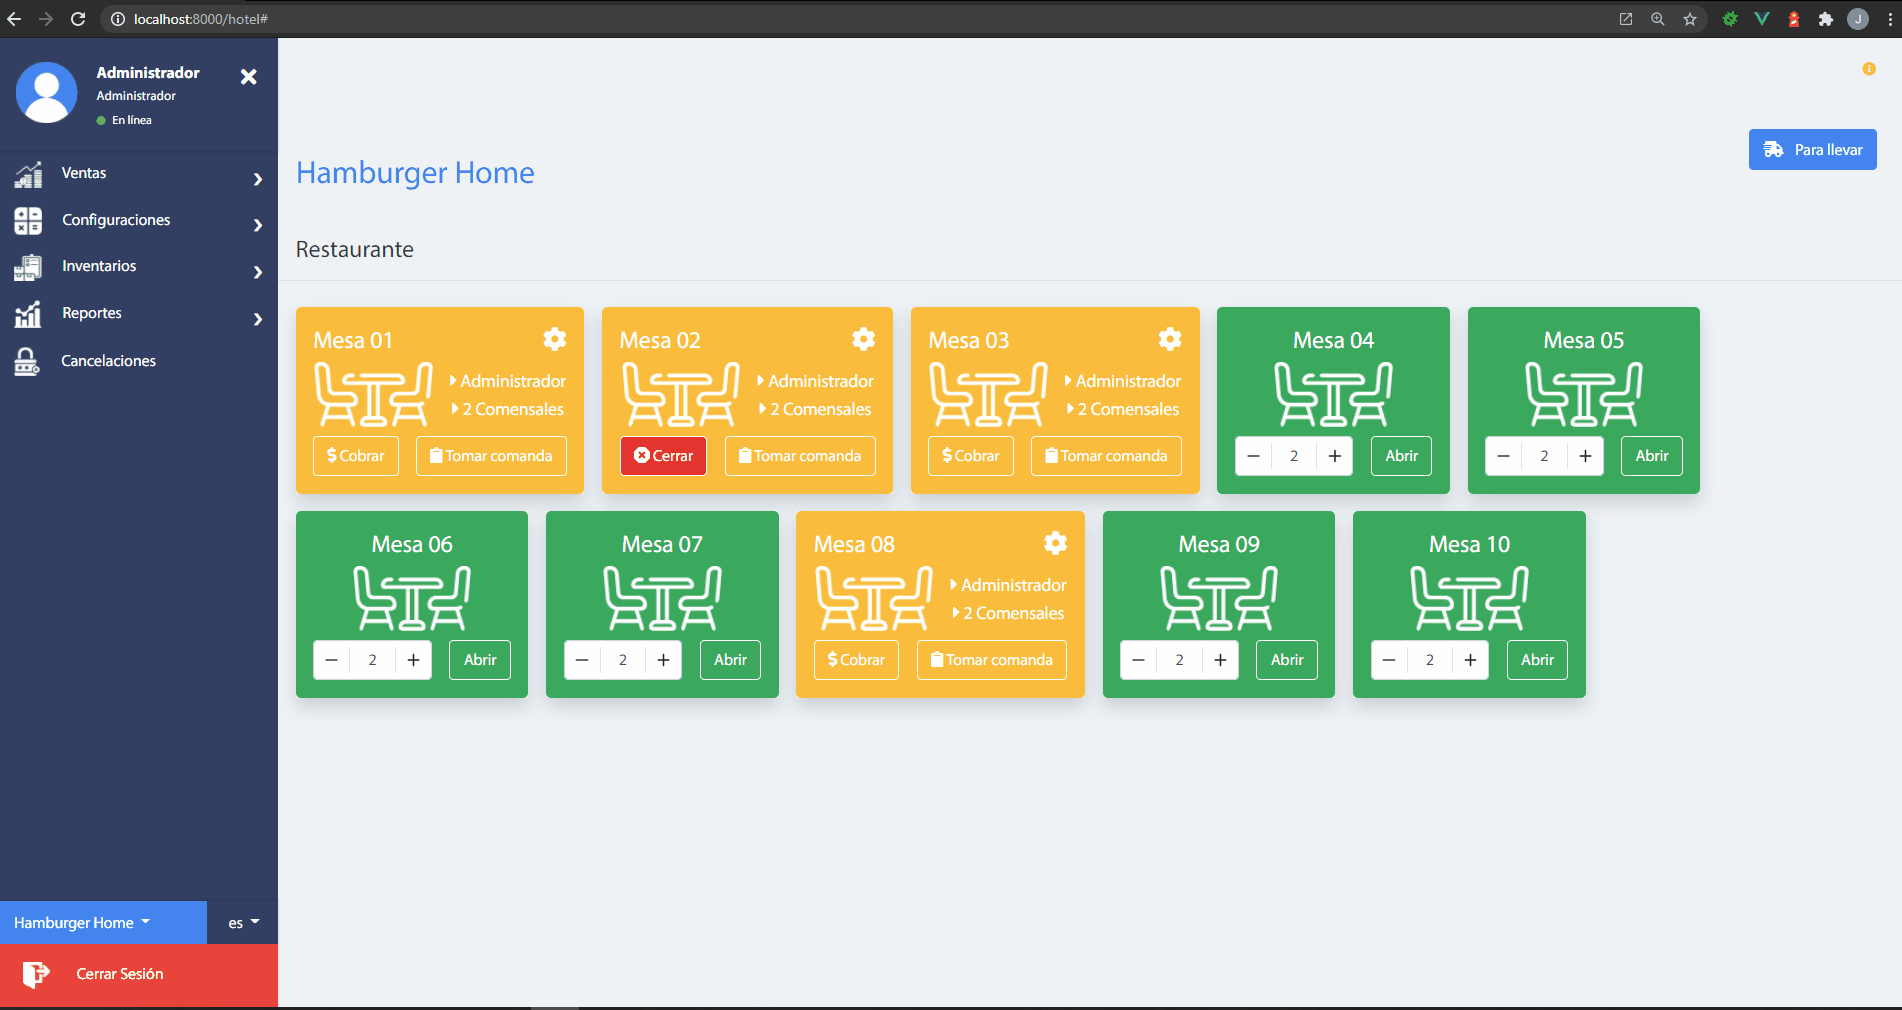Expand the Reportes menu item

pos(138,314)
